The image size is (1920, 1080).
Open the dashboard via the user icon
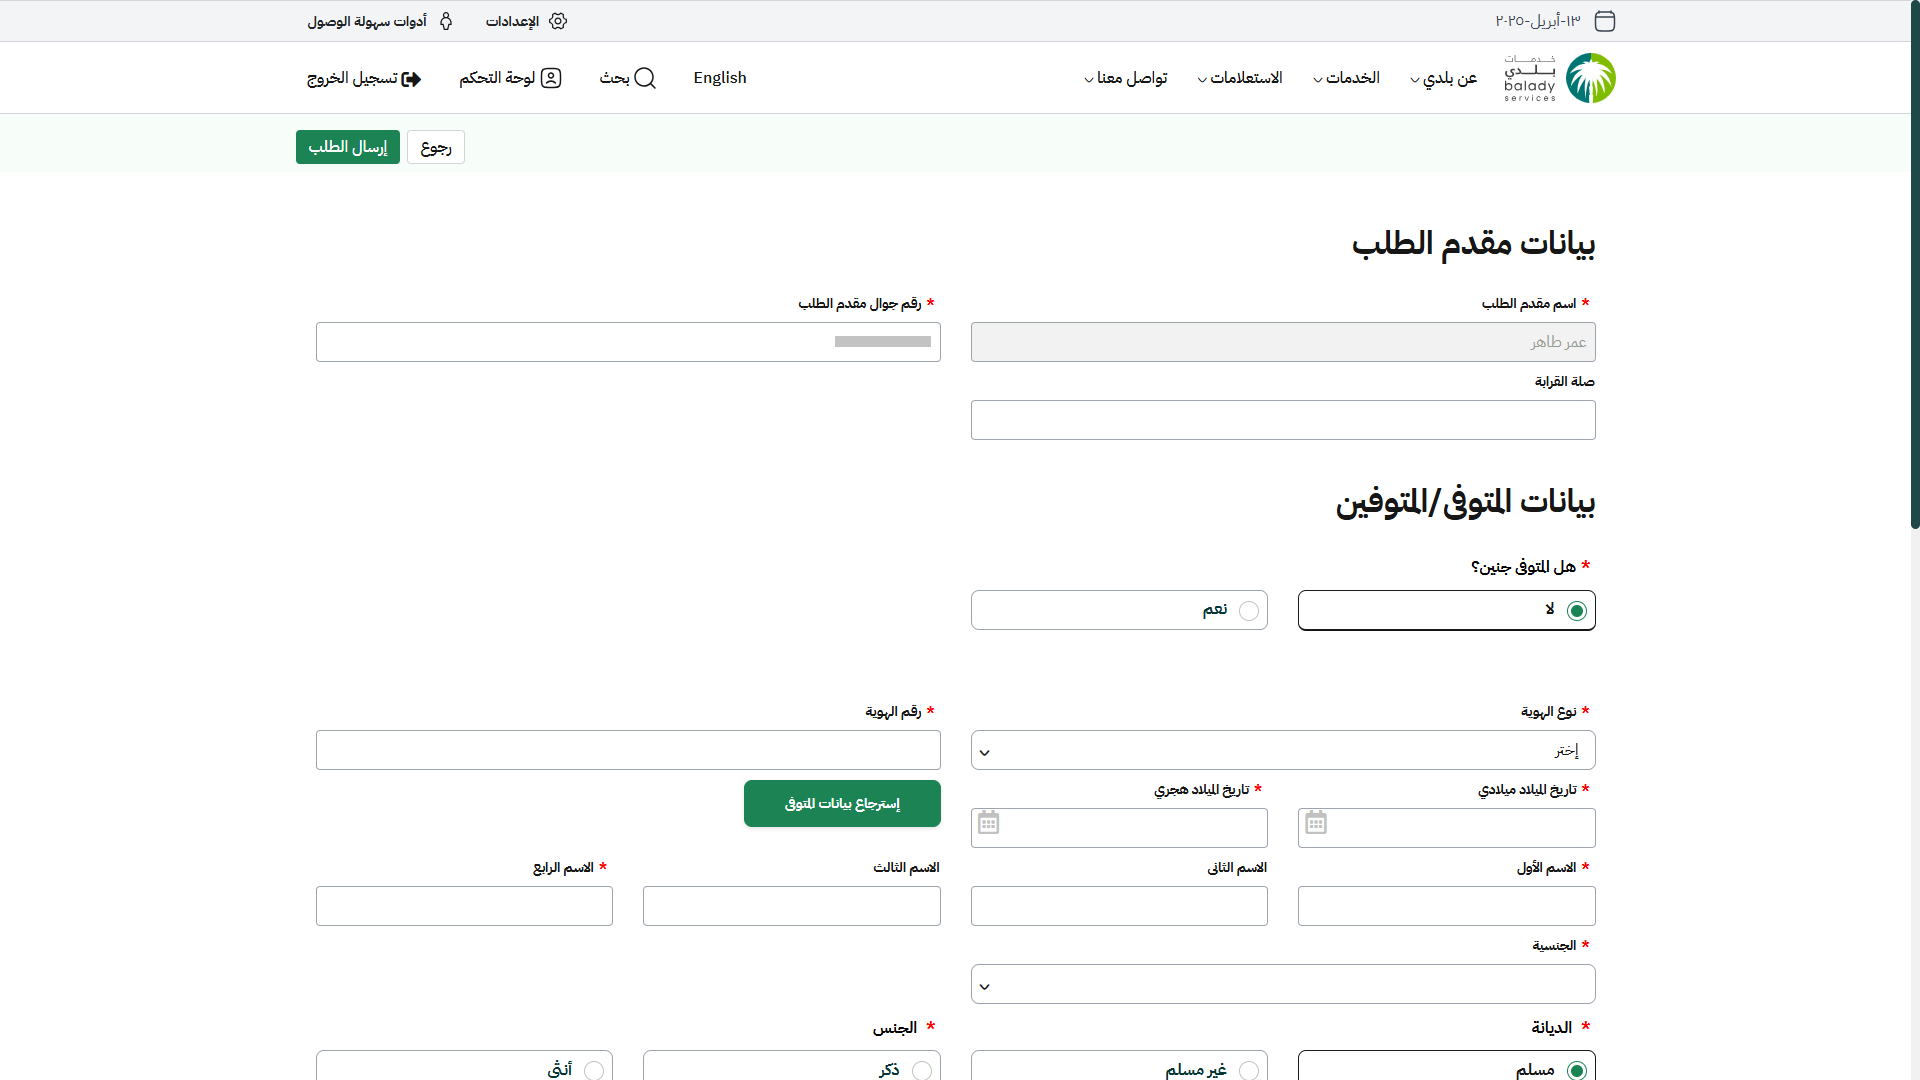[551, 78]
